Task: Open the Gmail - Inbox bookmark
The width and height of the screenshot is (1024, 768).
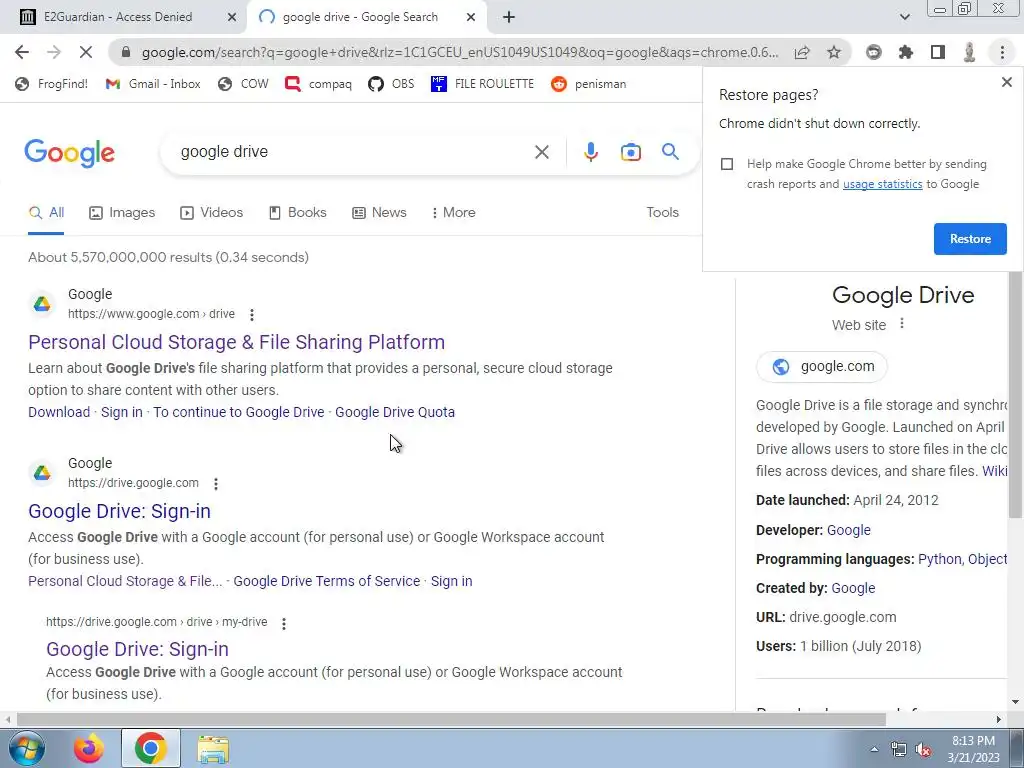Action: (153, 84)
